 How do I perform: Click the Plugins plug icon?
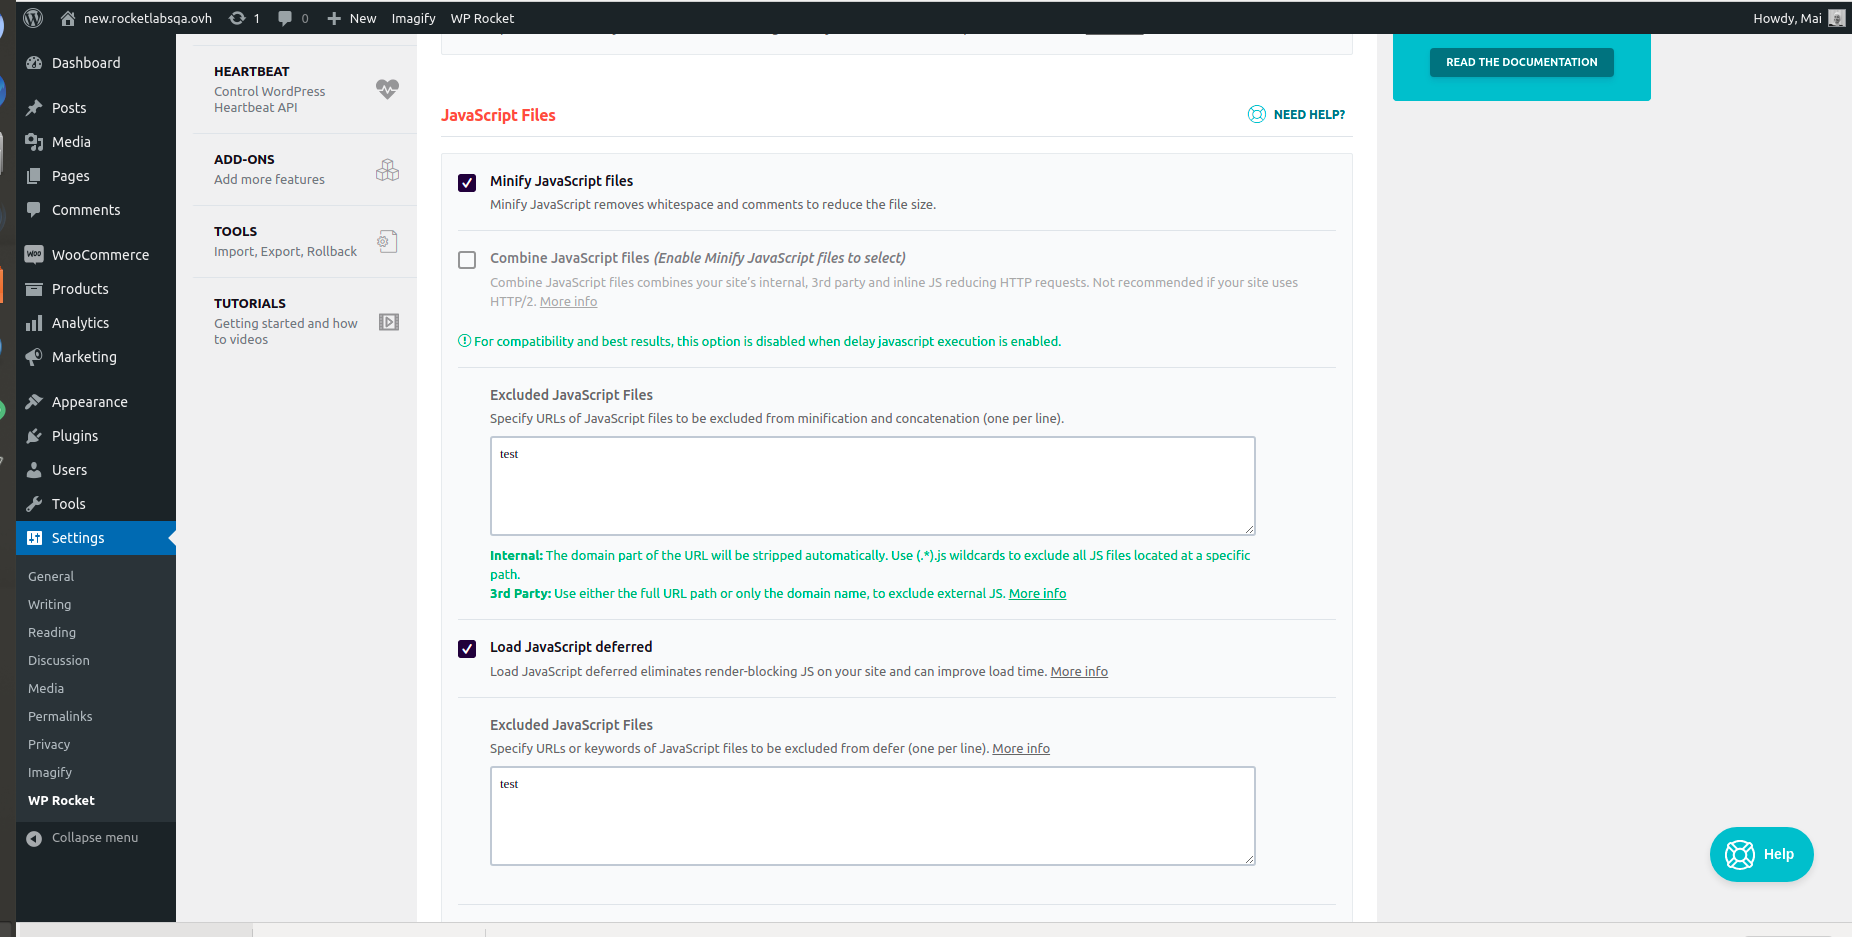[34, 436]
